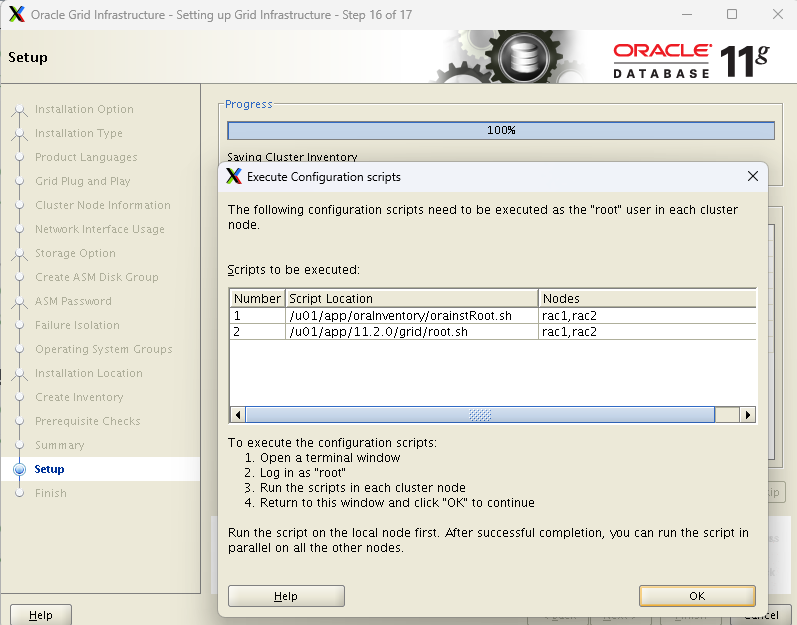Viewport: 797px width, 625px height.
Task: Select the Create Inventory step
Action: (79, 397)
